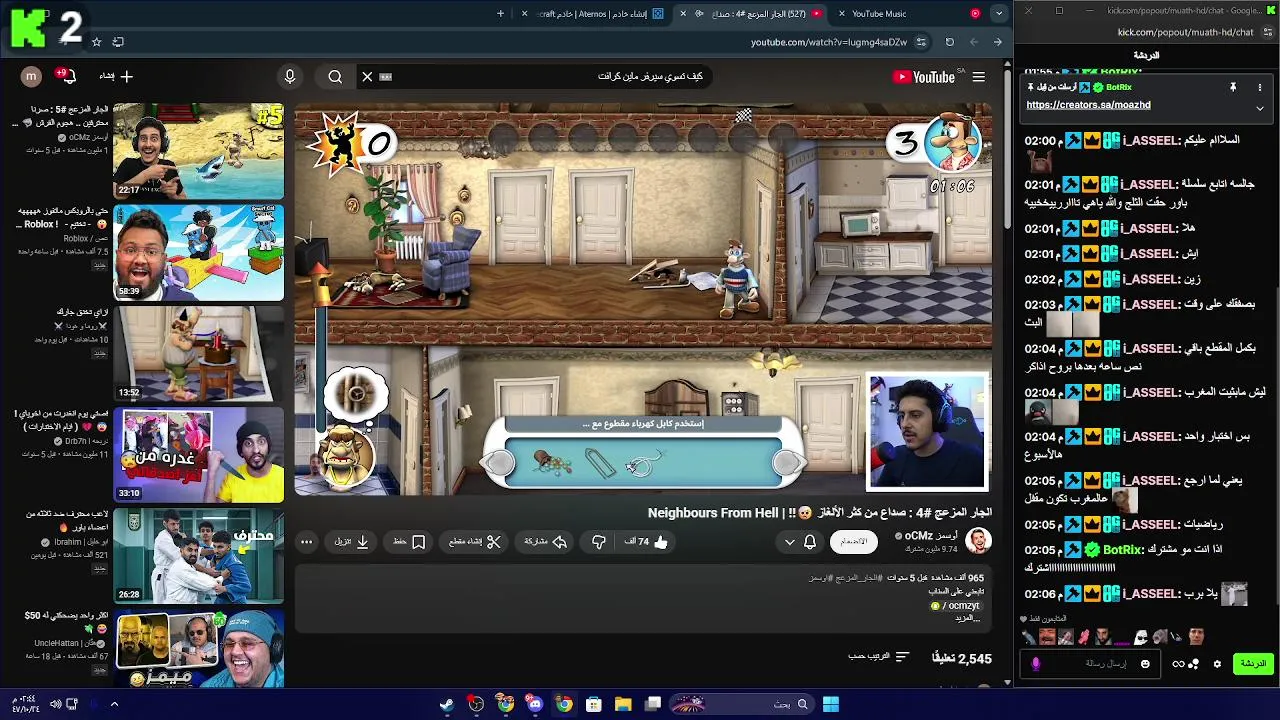Open the on-screen keyboard icon in search
Viewport: 1280px width, 720px height.
pyautogui.click(x=386, y=77)
